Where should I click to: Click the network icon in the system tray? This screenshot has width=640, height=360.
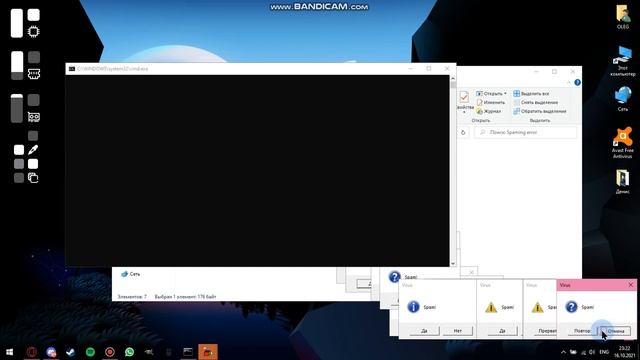[583, 352]
